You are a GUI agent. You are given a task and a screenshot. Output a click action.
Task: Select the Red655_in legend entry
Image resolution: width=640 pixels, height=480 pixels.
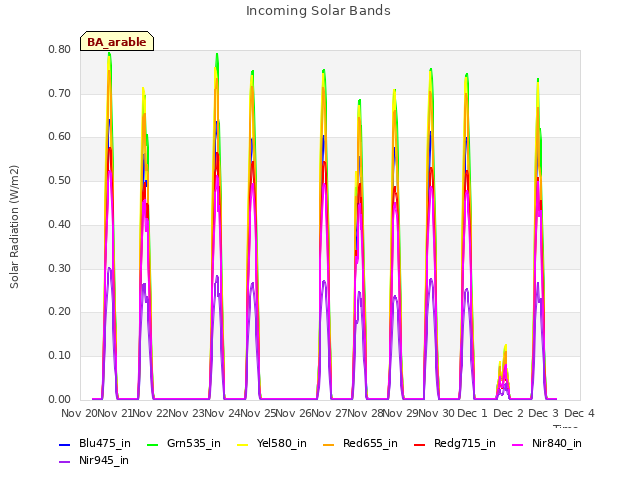[x=360, y=444]
